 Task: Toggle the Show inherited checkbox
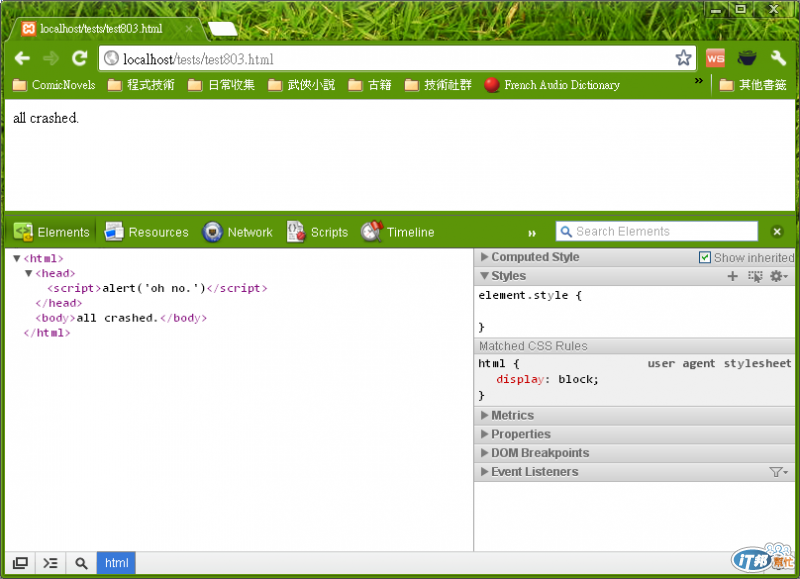[705, 258]
